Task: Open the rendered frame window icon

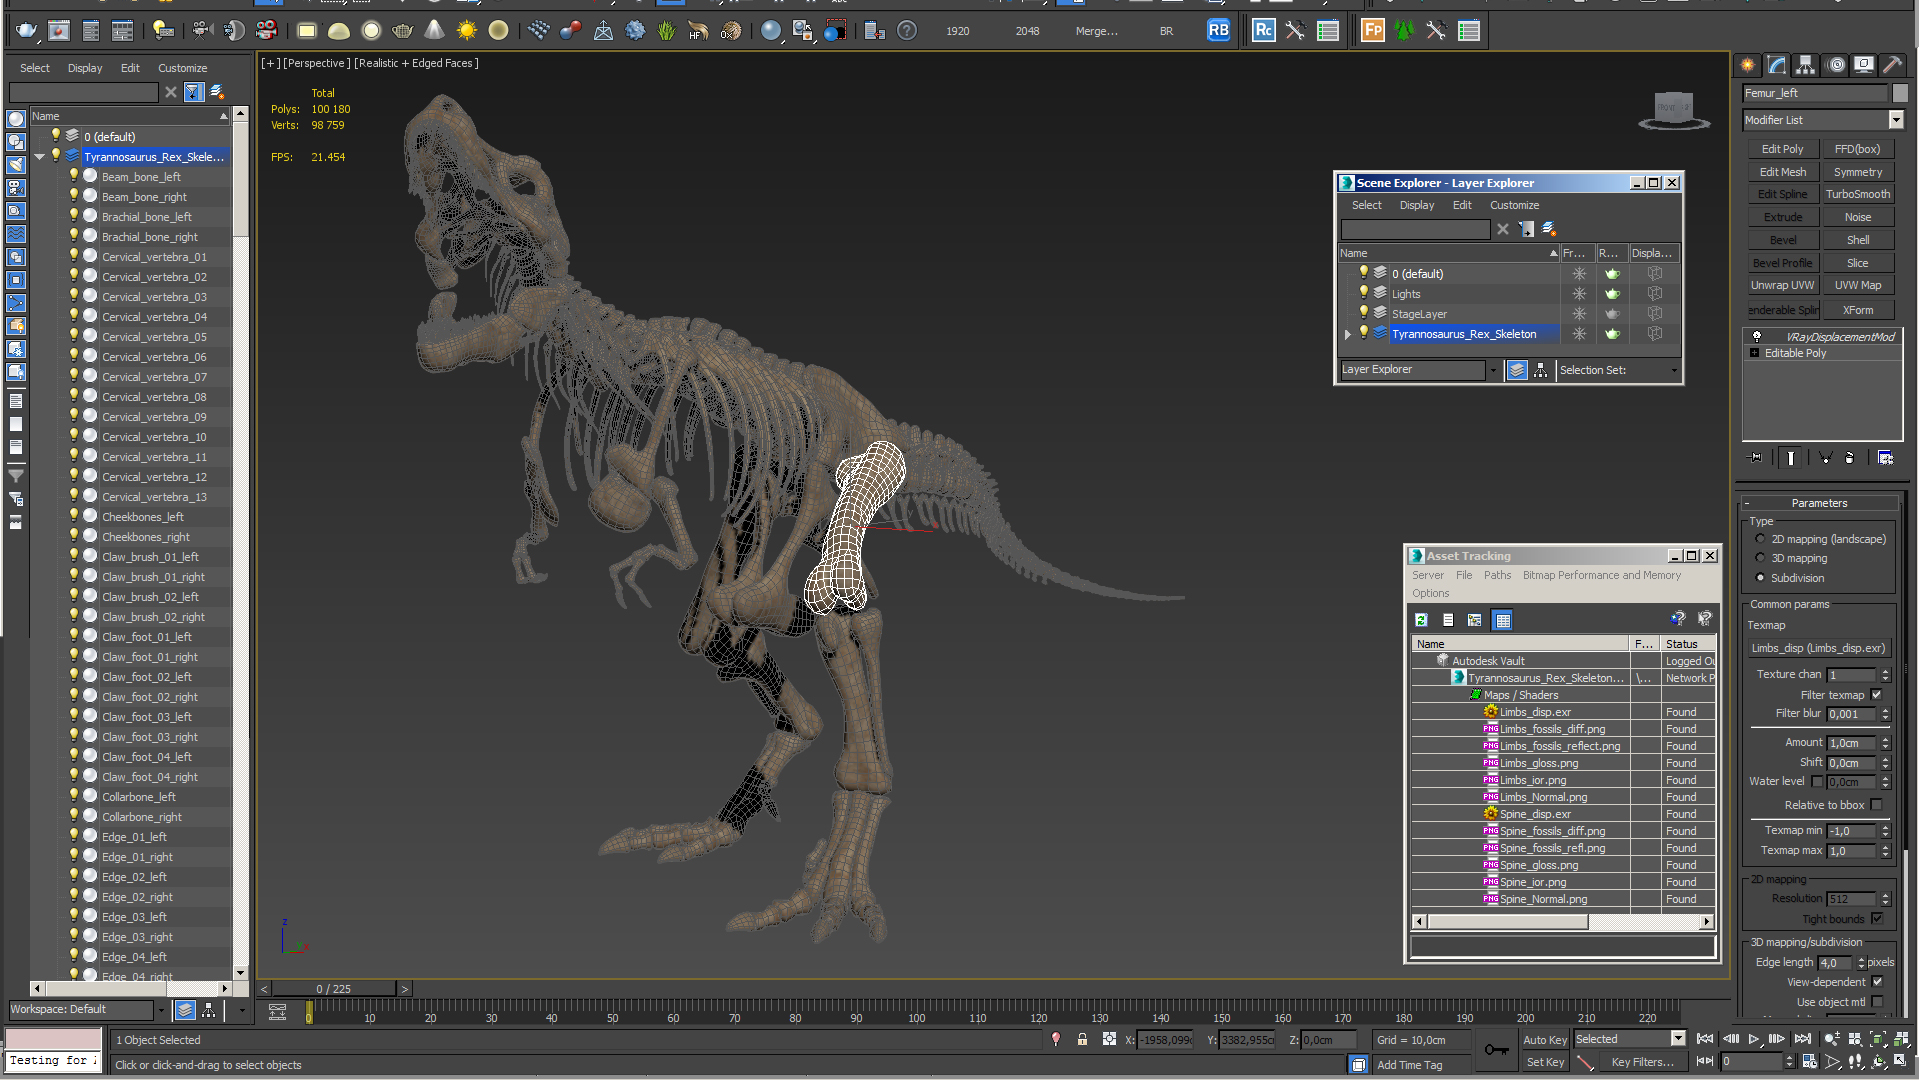Action: coord(59,31)
